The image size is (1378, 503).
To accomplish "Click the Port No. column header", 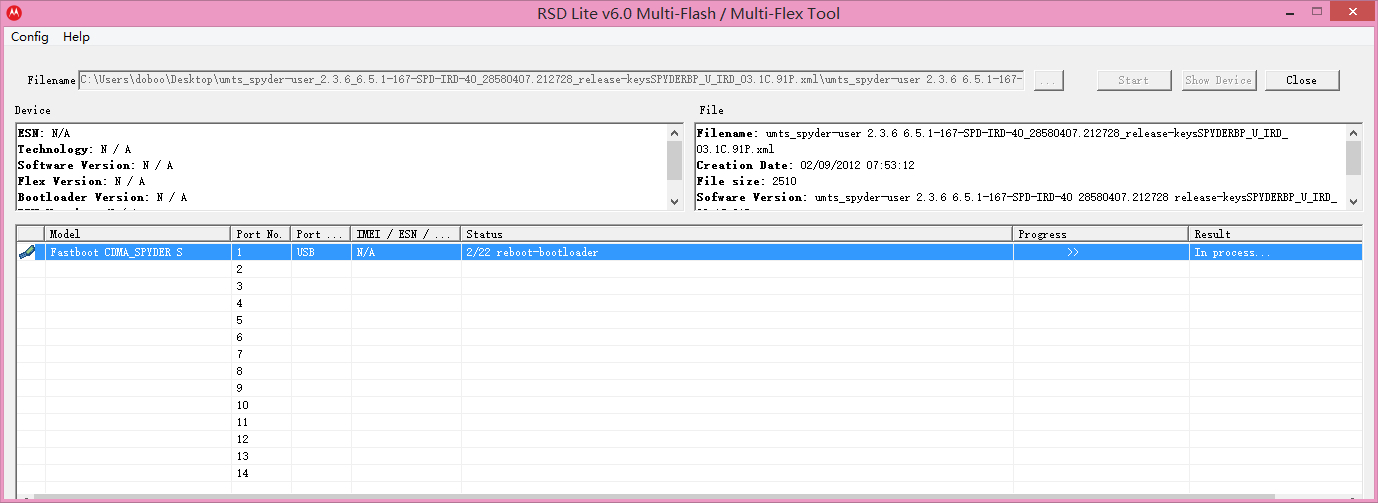I will (261, 234).
